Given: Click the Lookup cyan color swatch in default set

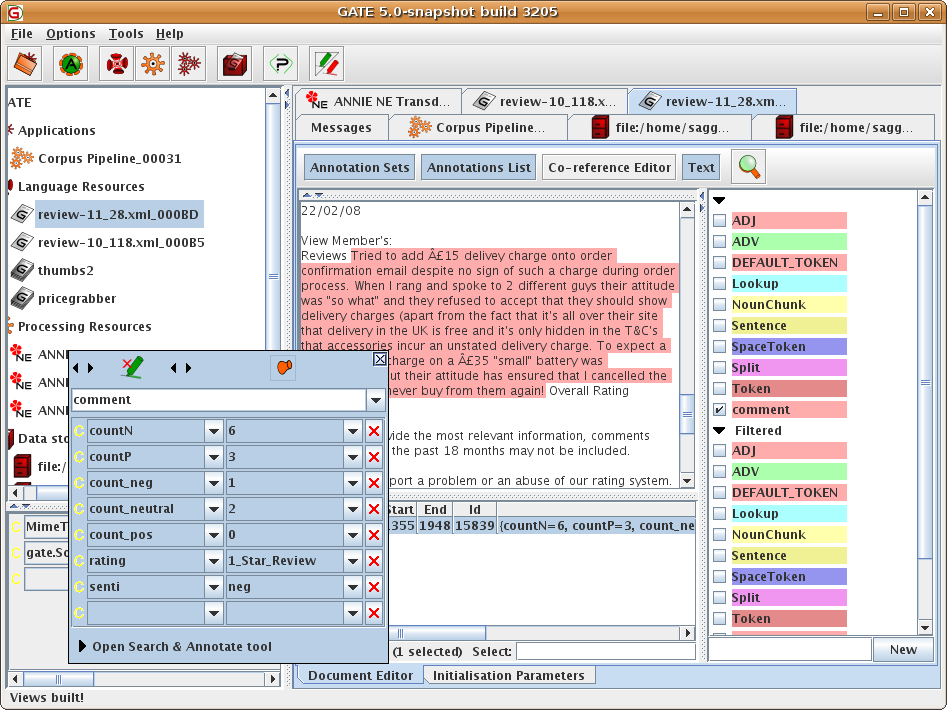Looking at the screenshot, I should click(789, 284).
